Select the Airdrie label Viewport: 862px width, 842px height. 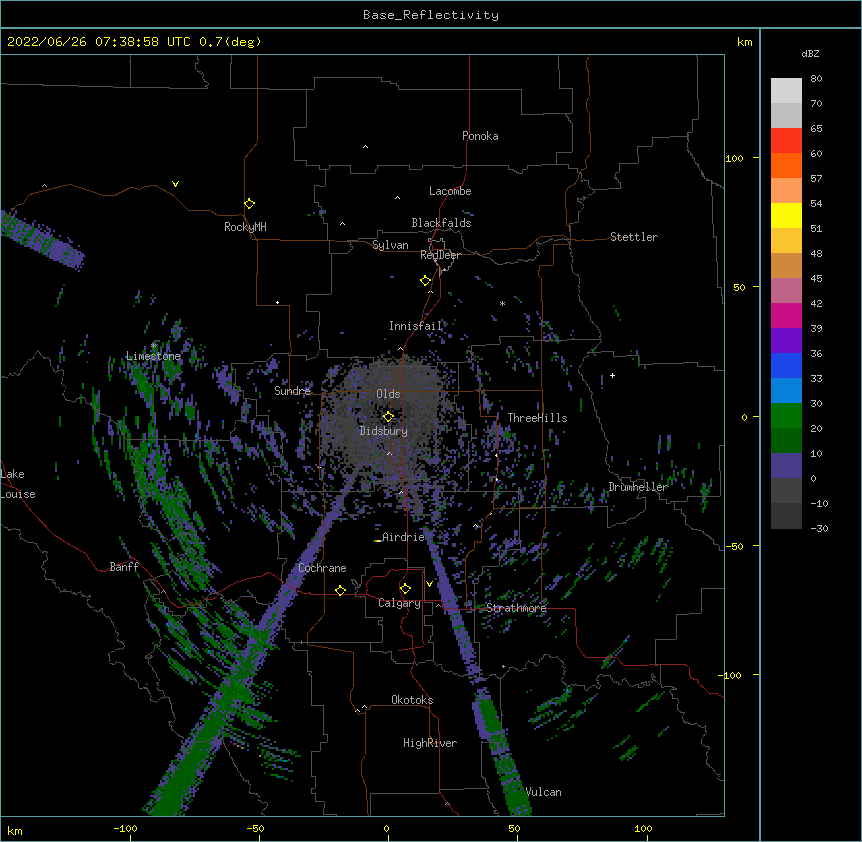pos(403,537)
